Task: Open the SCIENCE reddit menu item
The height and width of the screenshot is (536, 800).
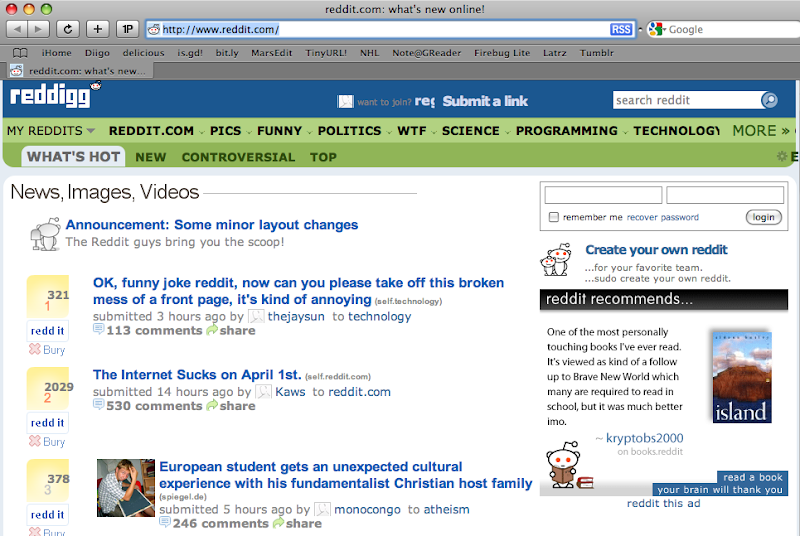Action: tap(470, 131)
